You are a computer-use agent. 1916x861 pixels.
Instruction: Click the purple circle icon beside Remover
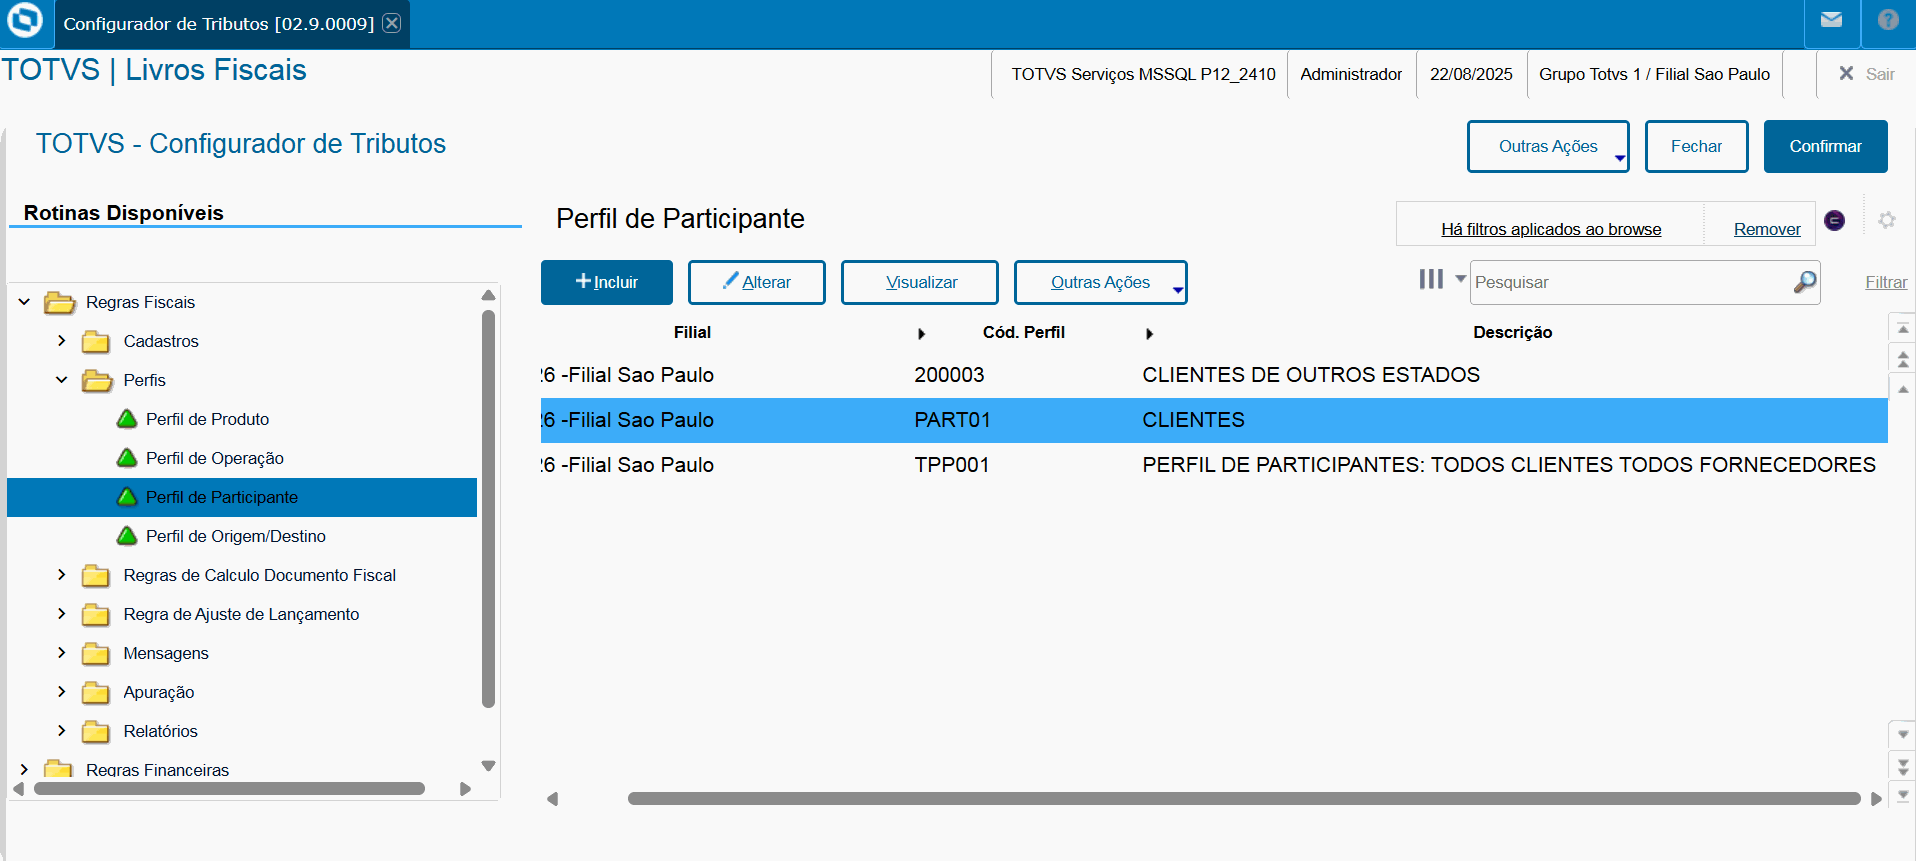click(1834, 220)
